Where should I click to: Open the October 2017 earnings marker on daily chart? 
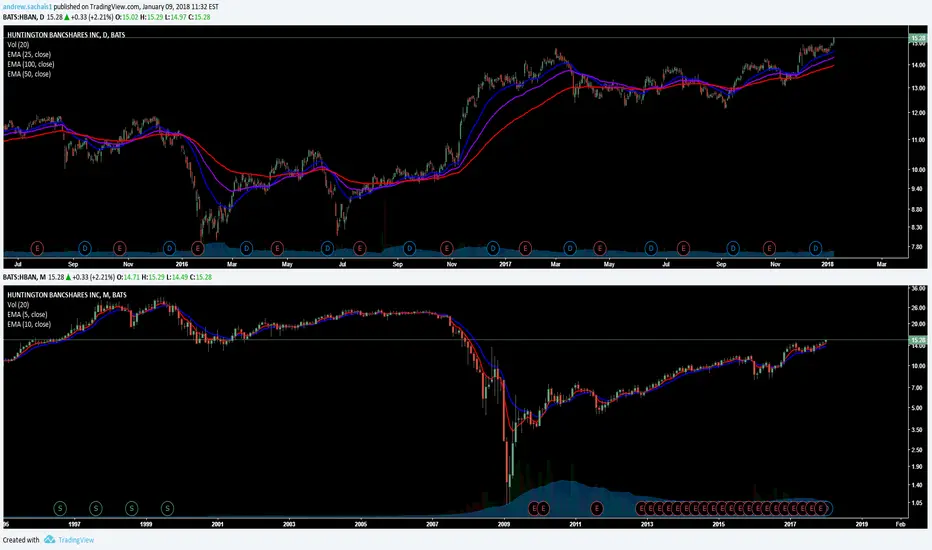769,248
